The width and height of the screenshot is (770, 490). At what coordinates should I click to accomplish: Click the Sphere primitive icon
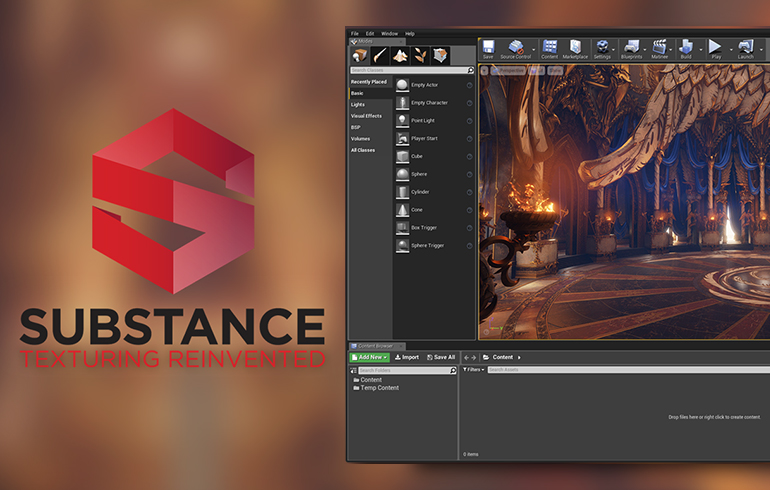coord(402,174)
